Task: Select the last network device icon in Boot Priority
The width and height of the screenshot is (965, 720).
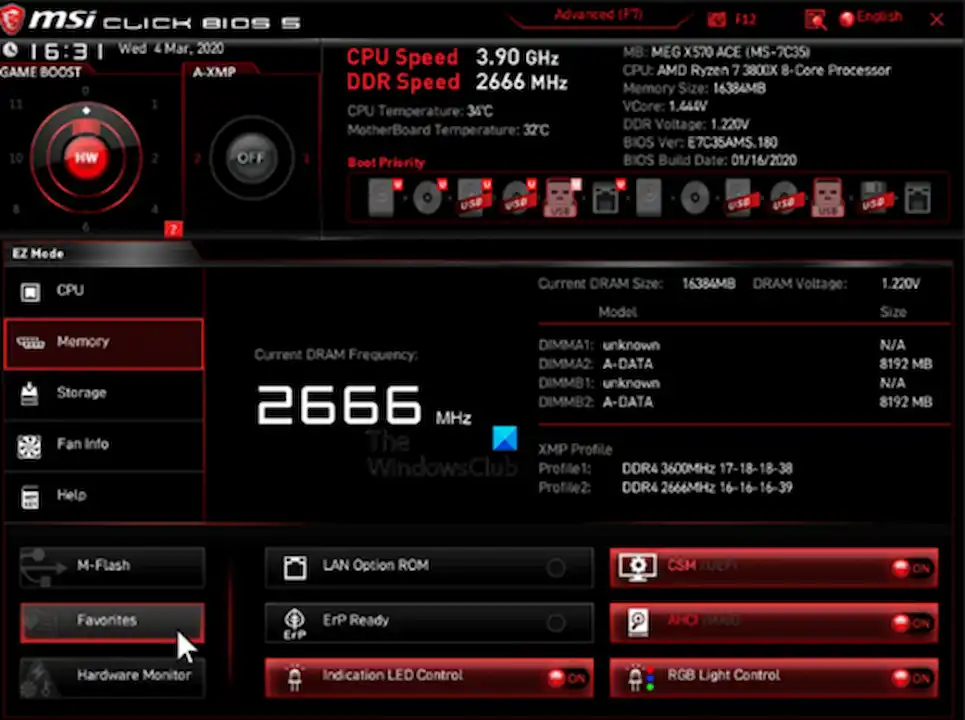Action: (x=916, y=197)
